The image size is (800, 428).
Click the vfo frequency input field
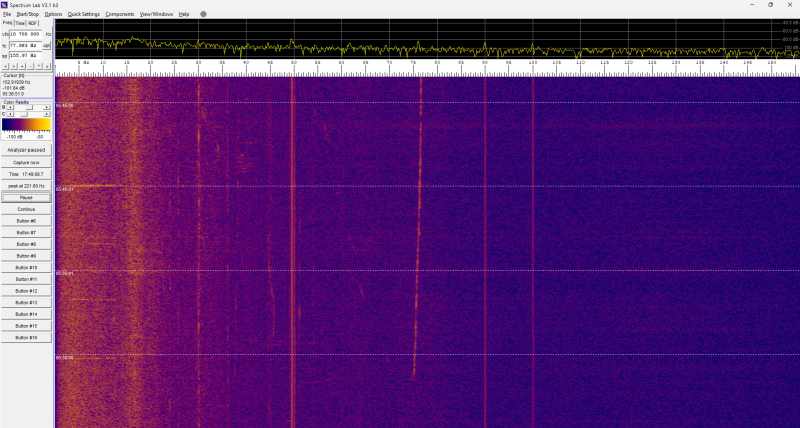25,34
